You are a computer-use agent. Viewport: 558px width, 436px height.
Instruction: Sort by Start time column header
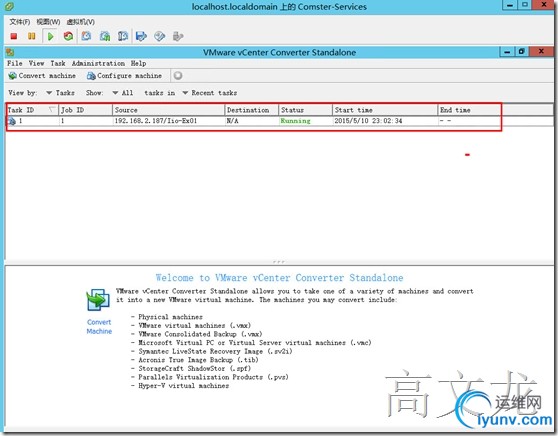(x=385, y=110)
